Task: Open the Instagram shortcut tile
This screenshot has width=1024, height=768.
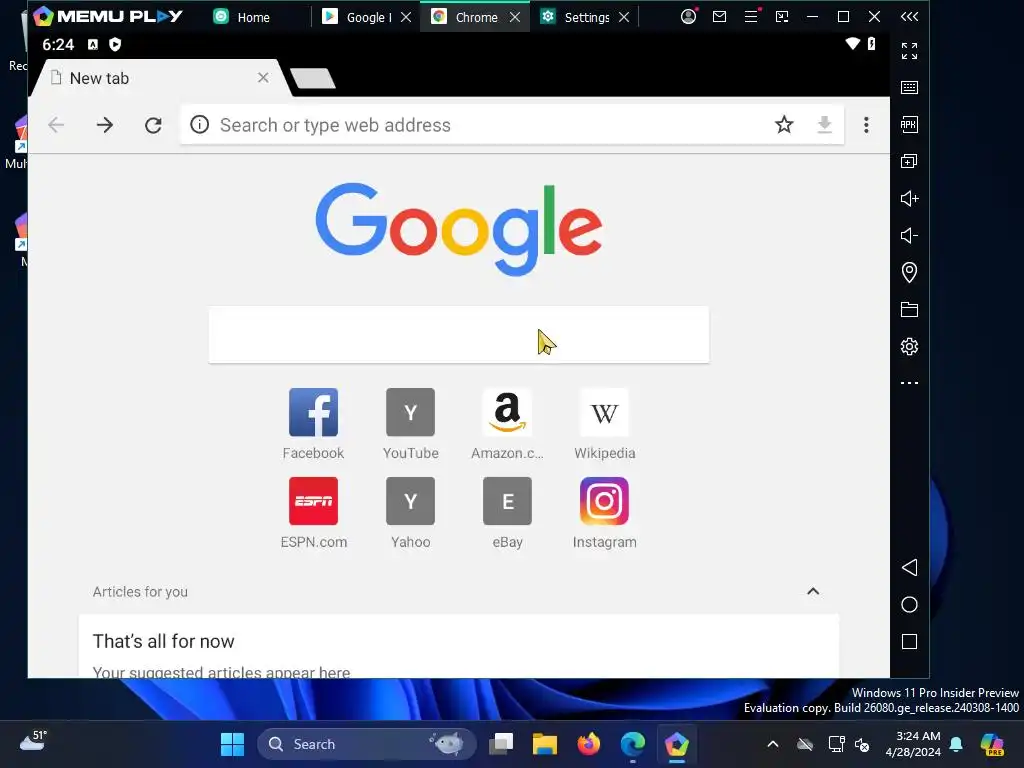Action: [604, 513]
